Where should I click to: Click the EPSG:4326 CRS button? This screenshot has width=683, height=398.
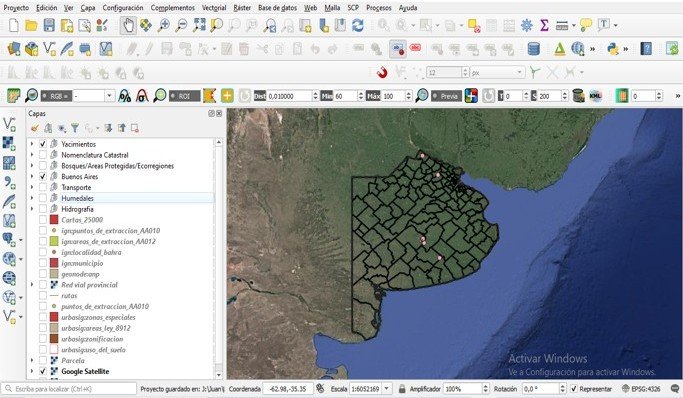click(641, 388)
